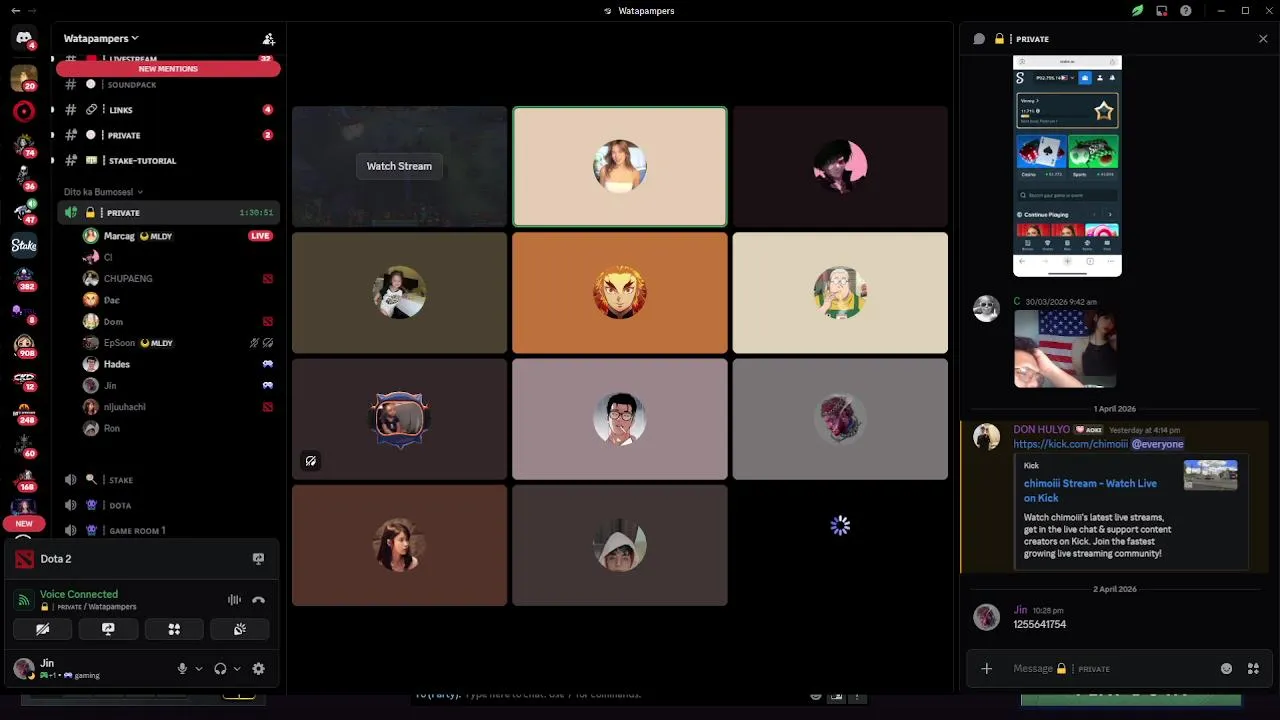Open Discord direct messages home icon
Image resolution: width=1280 pixels, height=720 pixels.
coord(24,38)
